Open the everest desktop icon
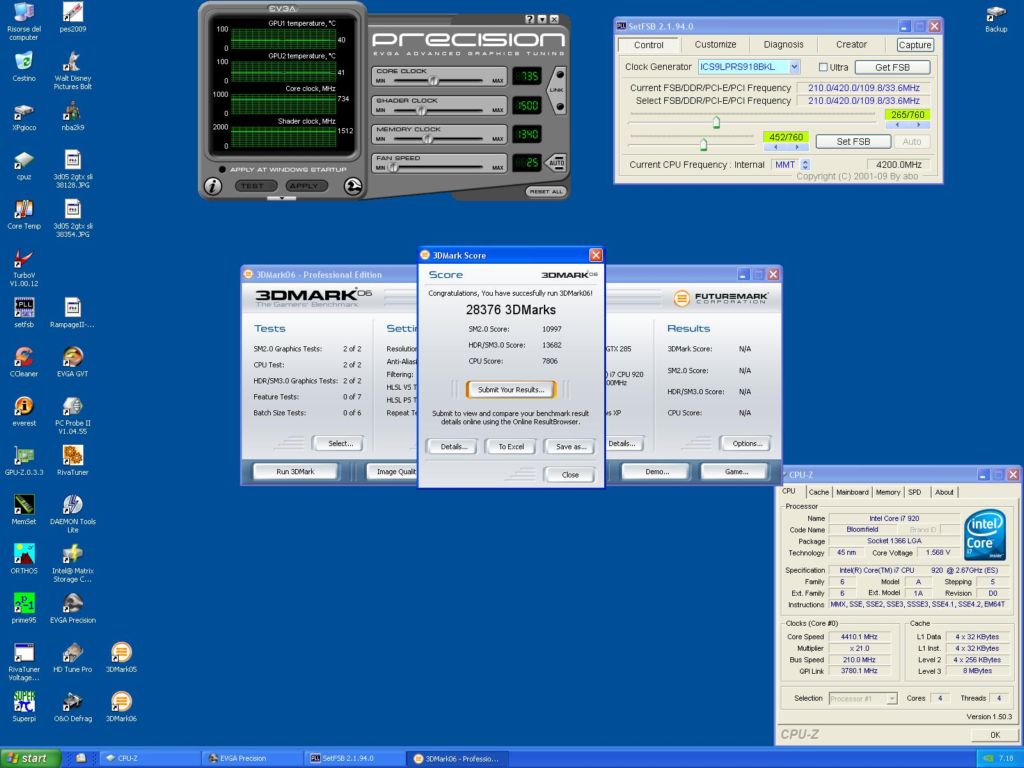The width and height of the screenshot is (1024, 768). pyautogui.click(x=24, y=411)
